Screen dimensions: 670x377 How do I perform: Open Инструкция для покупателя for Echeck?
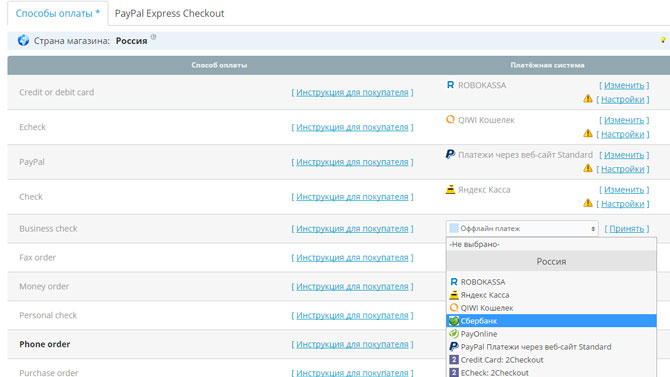352,127
